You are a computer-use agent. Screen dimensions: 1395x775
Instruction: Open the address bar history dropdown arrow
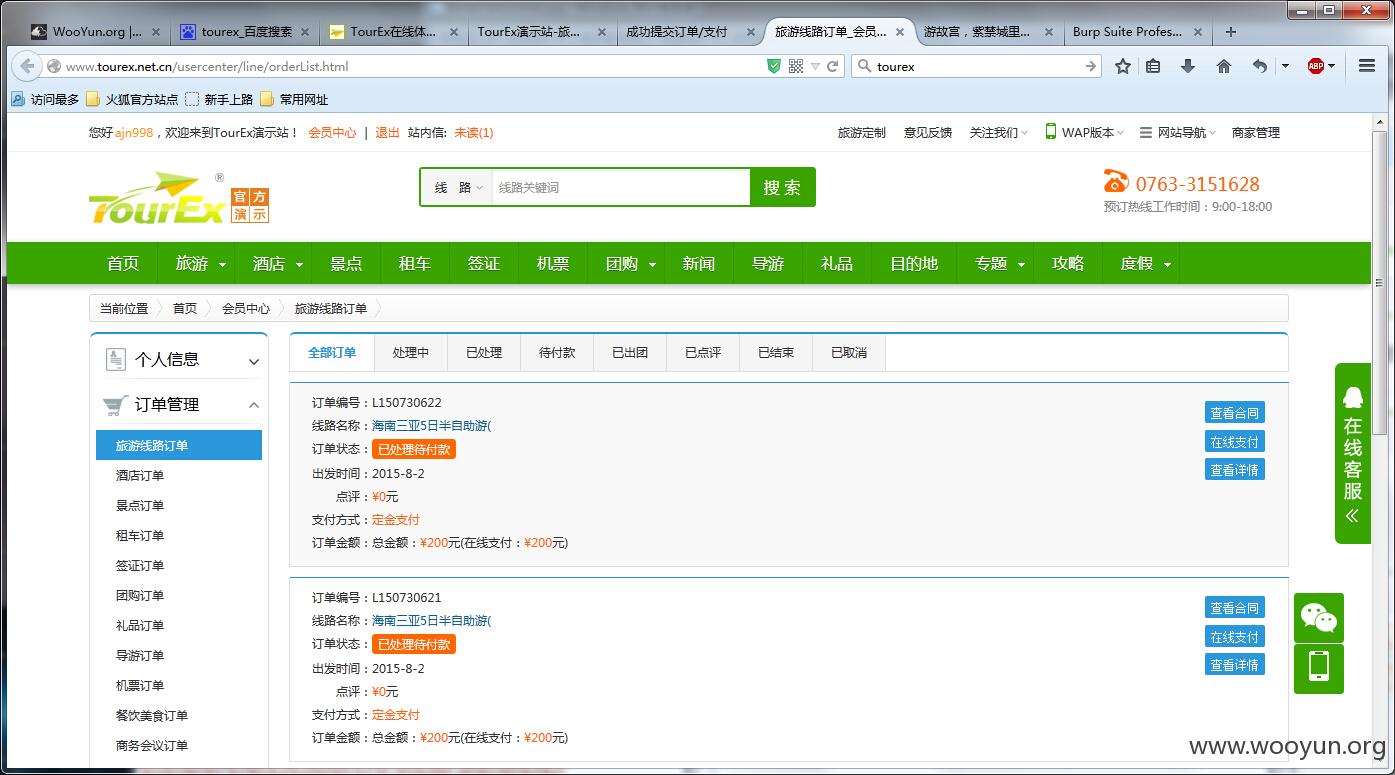(815, 66)
